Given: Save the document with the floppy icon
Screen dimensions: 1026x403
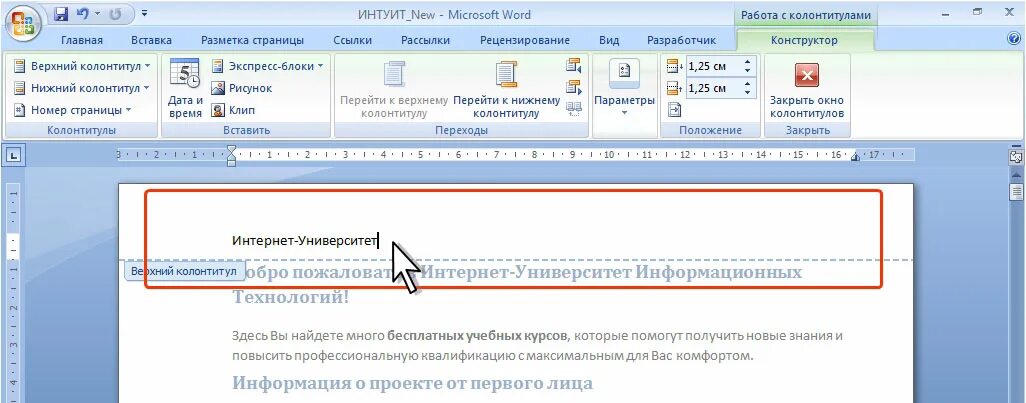Looking at the screenshot, I should 61,14.
